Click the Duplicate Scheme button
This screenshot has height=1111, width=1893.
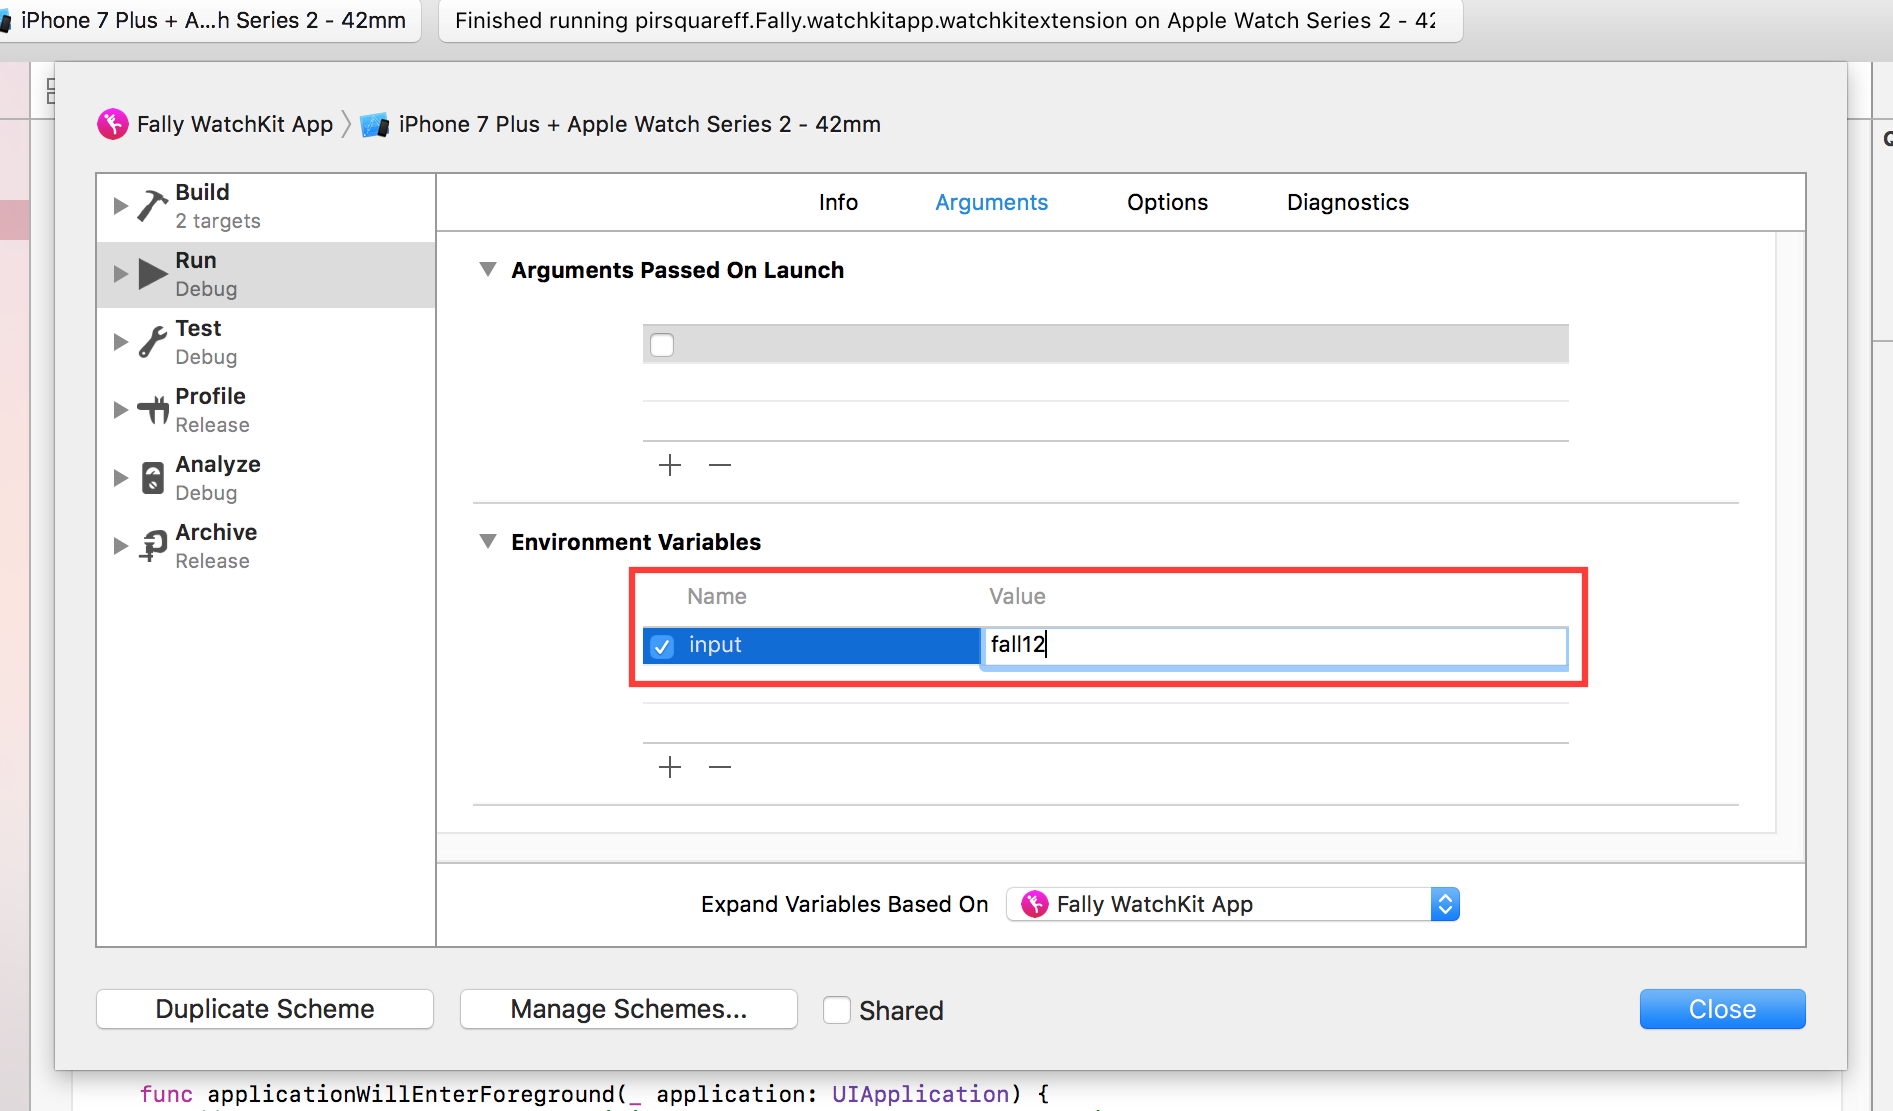click(265, 1009)
